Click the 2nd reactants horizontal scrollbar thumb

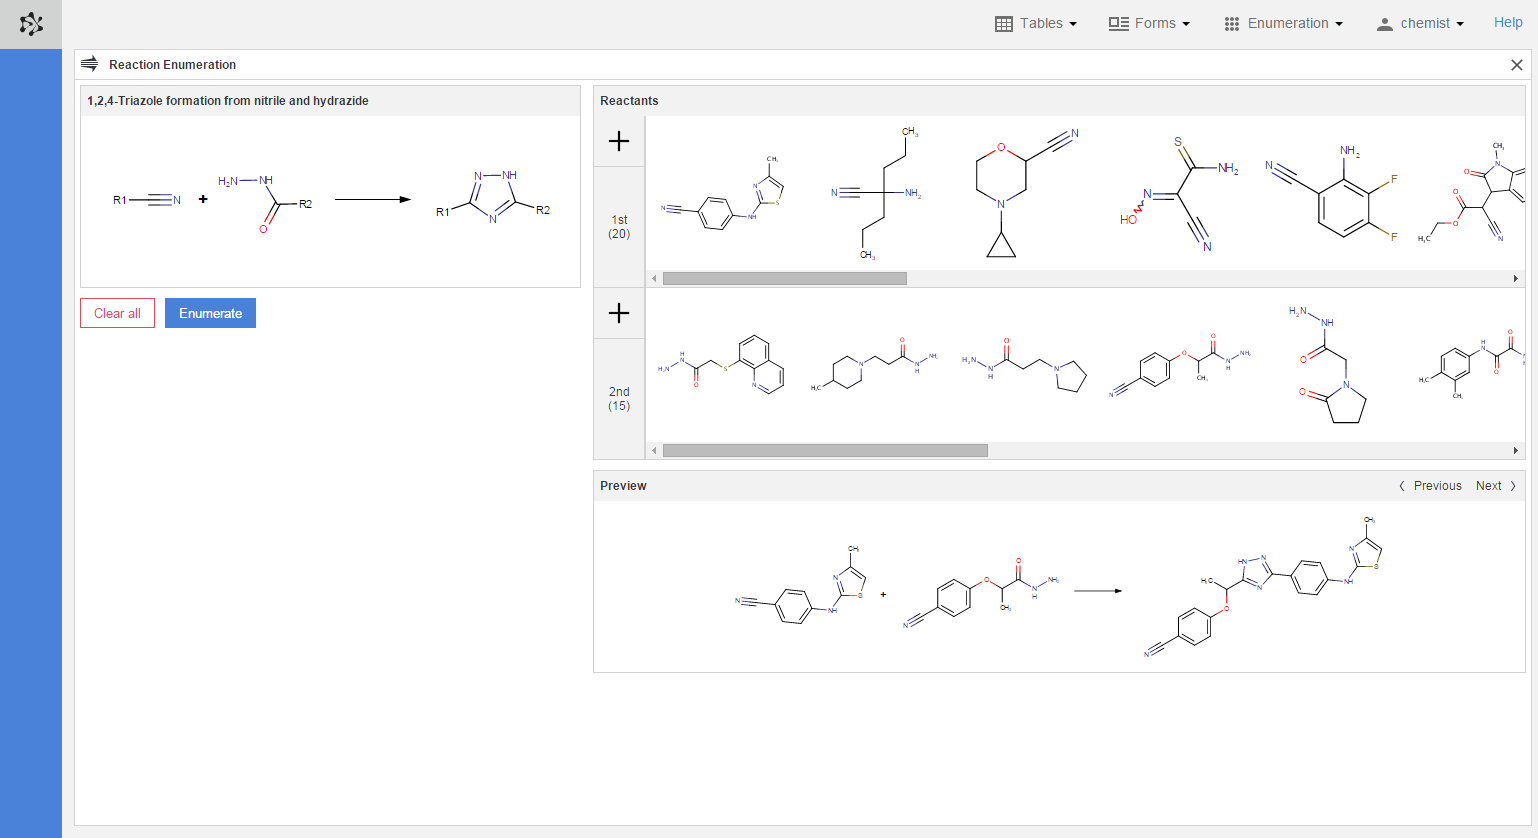point(825,451)
